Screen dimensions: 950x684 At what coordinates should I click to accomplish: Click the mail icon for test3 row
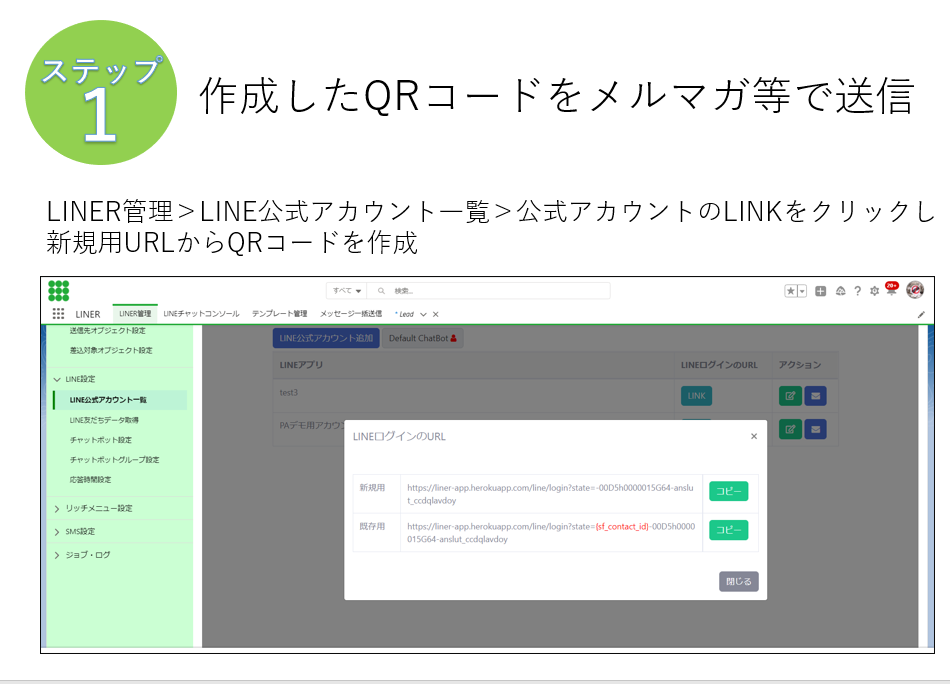[x=815, y=396]
